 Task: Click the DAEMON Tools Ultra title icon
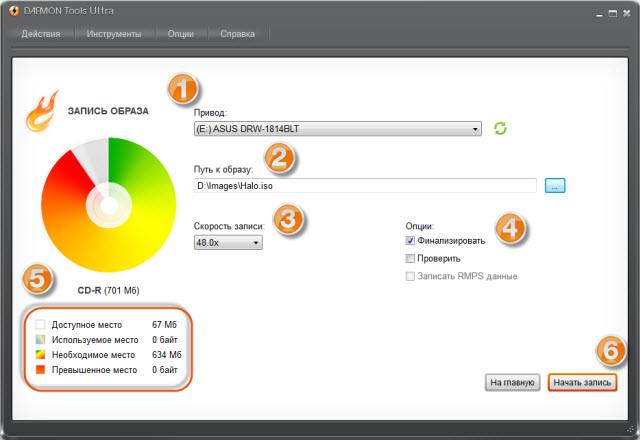coord(13,11)
